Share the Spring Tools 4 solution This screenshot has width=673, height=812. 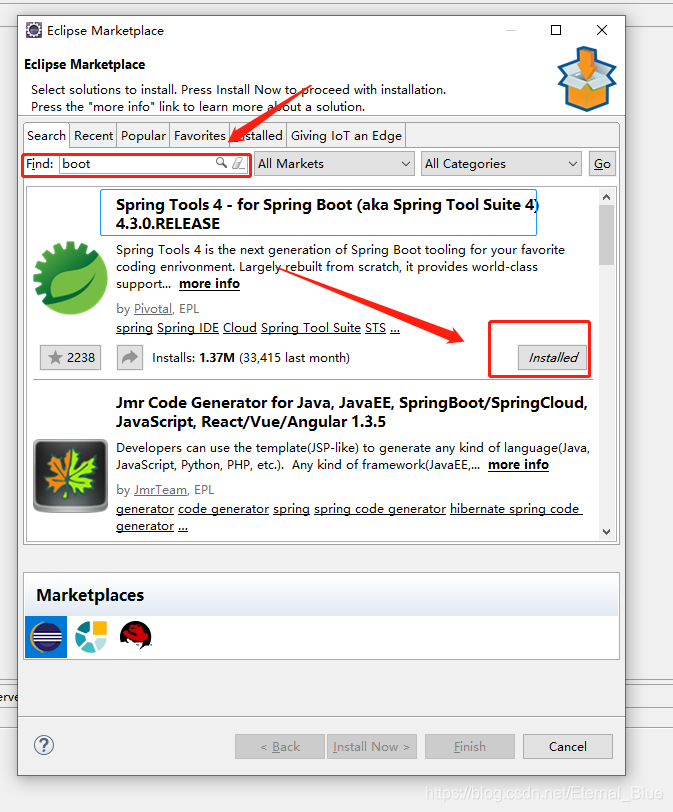click(x=129, y=357)
